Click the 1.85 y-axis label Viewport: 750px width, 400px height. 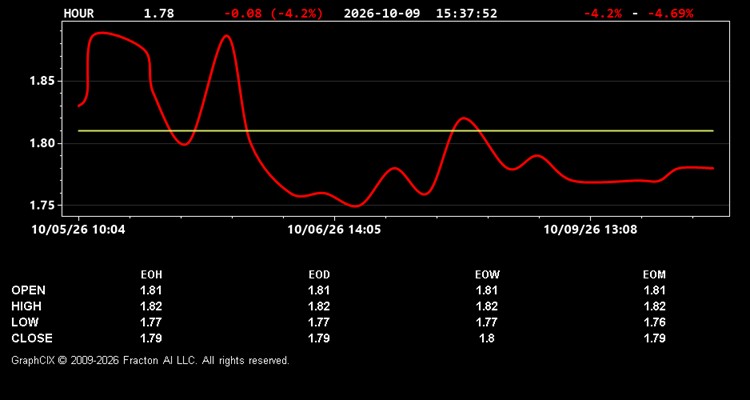(x=42, y=81)
